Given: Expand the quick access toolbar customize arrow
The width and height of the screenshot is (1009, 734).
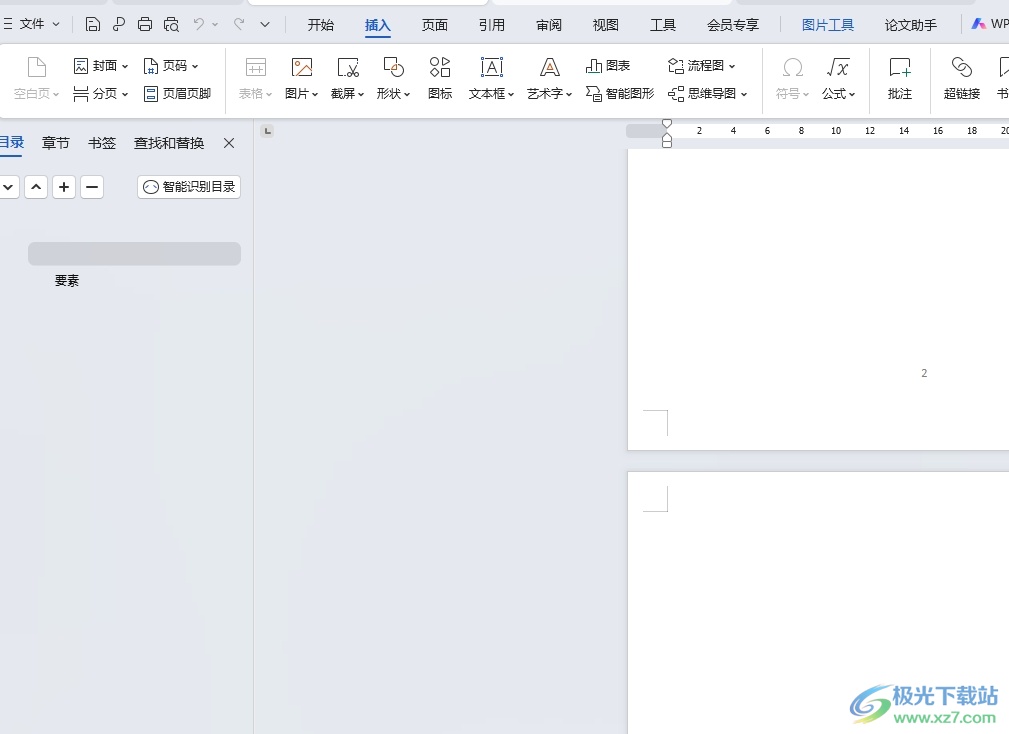Looking at the screenshot, I should click(264, 24).
